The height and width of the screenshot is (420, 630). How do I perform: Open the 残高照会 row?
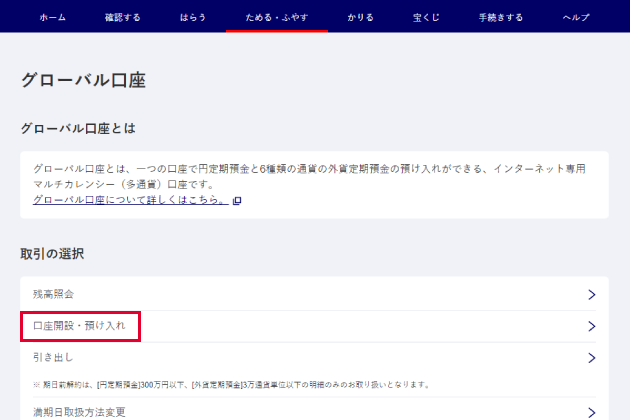[x=314, y=294]
